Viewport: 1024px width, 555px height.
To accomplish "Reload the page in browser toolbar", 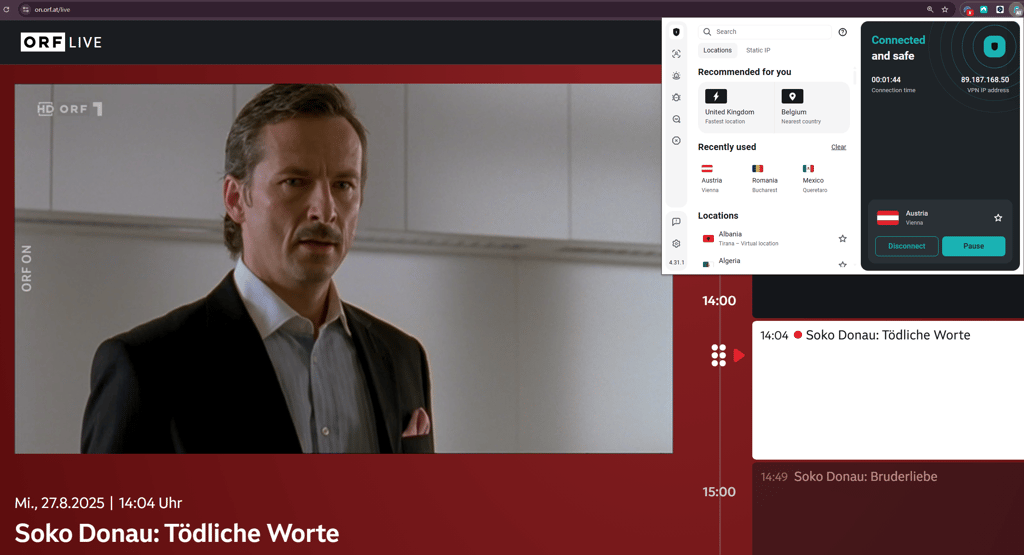I will coord(7,9).
